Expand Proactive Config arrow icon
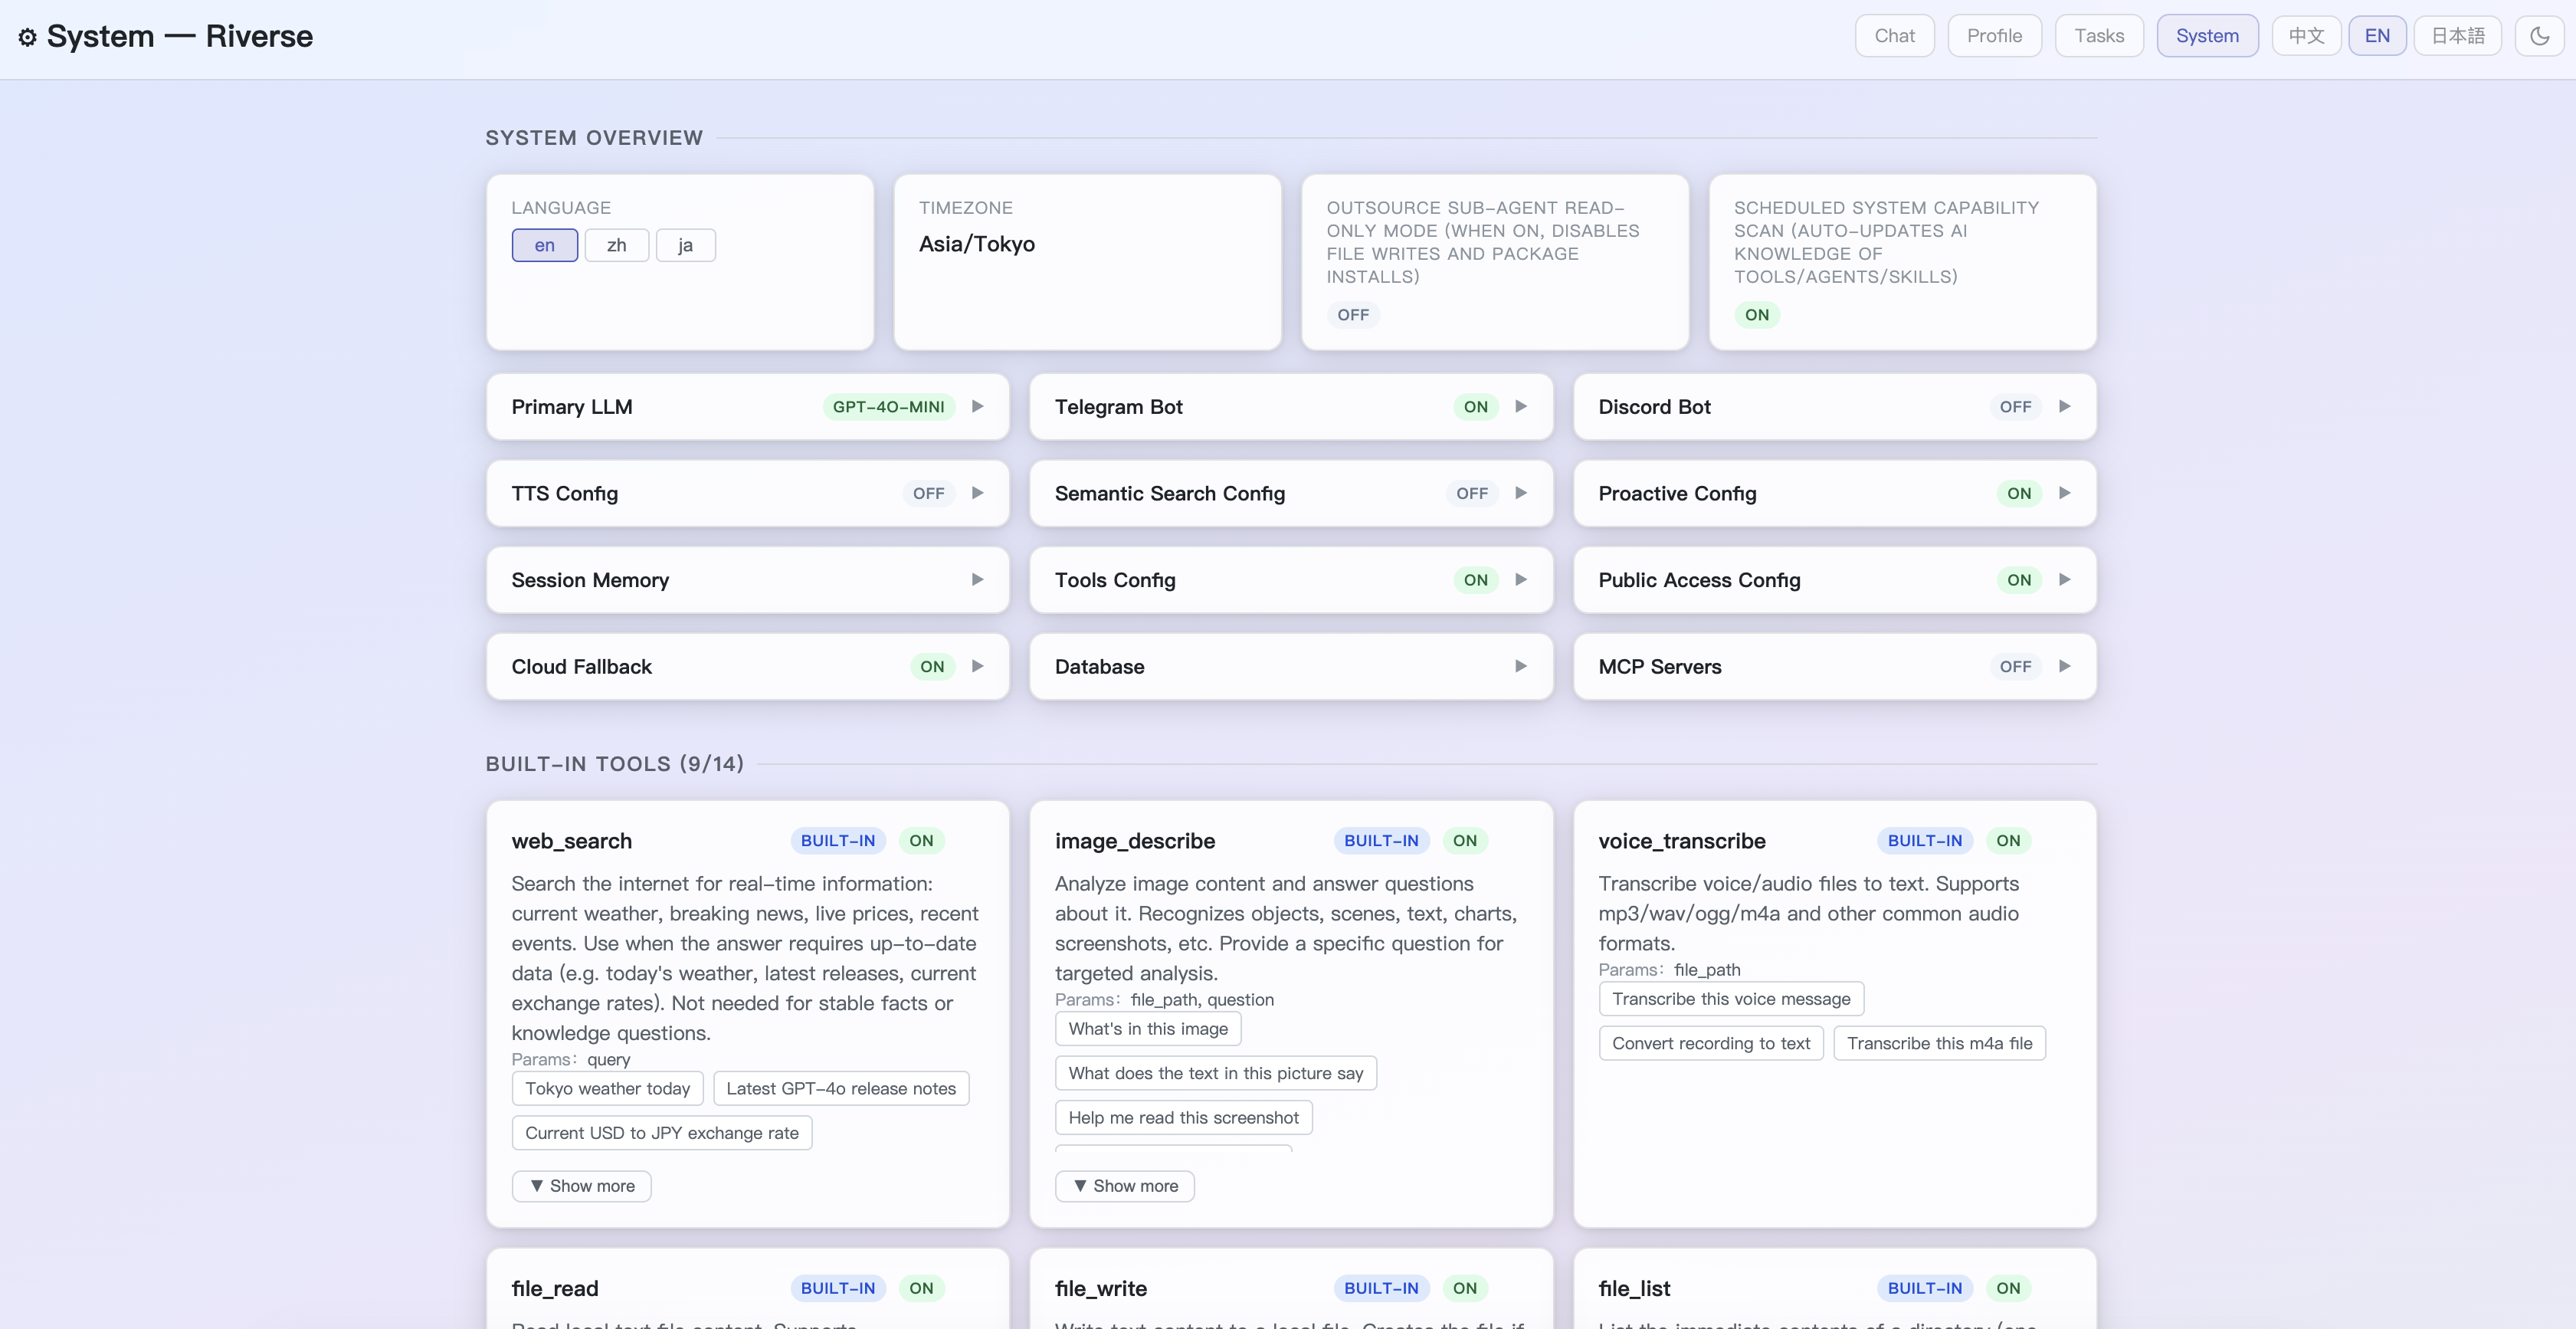Viewport: 2576px width, 1329px height. tap(2064, 493)
